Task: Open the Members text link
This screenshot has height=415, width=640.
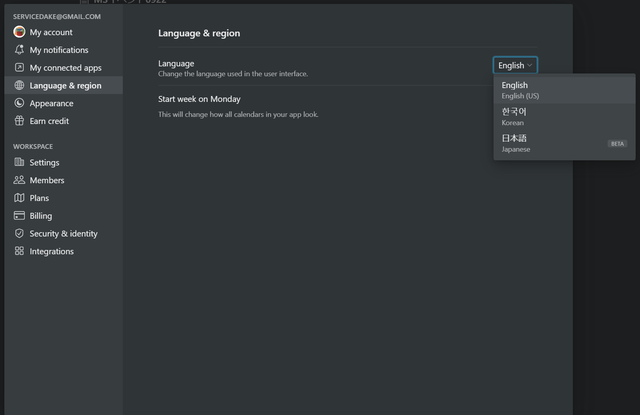Action: click(47, 180)
